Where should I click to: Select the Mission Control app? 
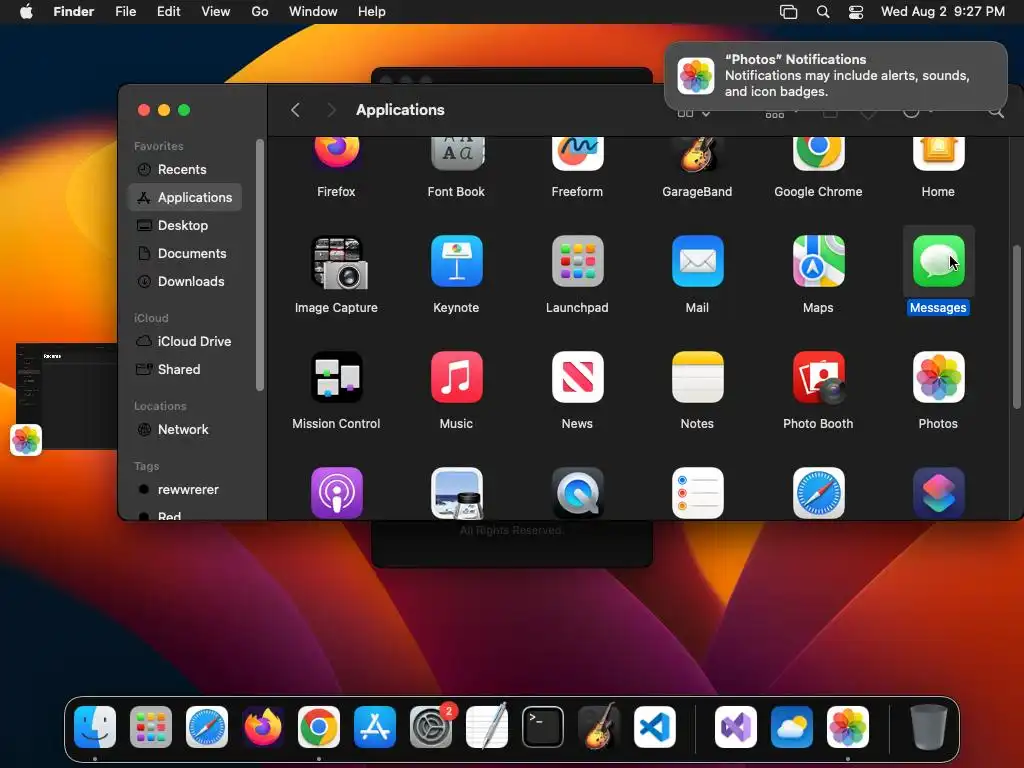336,377
